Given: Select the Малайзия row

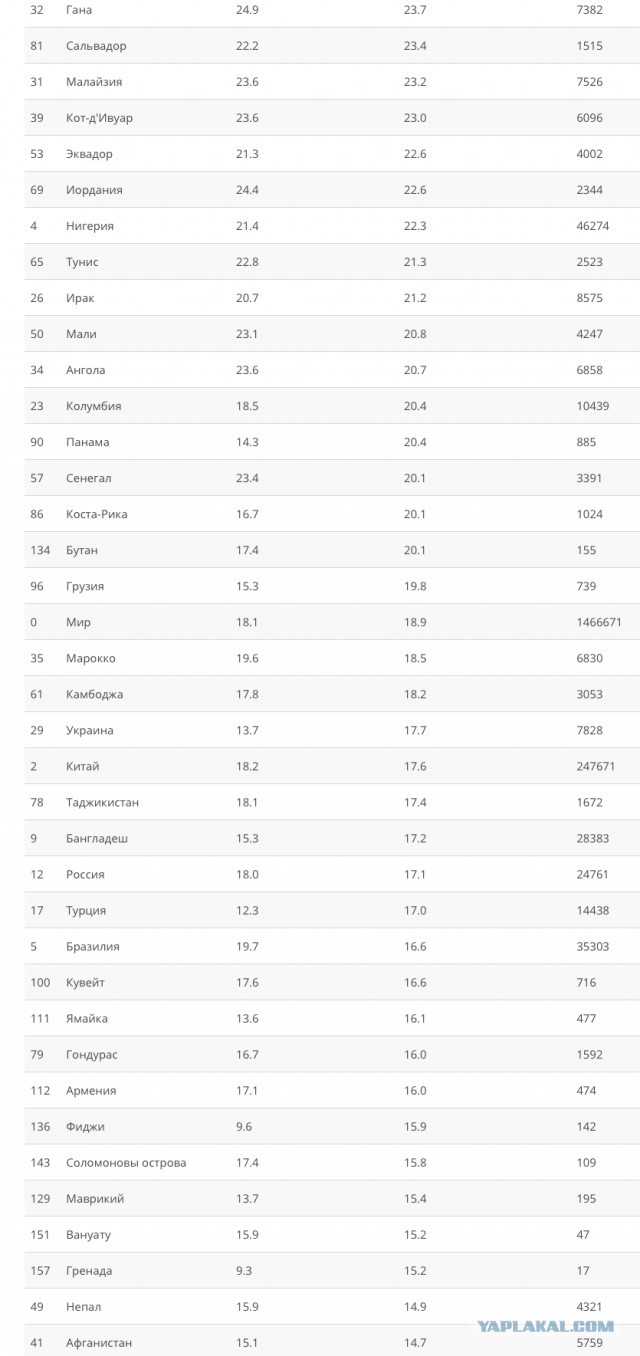Looking at the screenshot, I should (x=332, y=82).
